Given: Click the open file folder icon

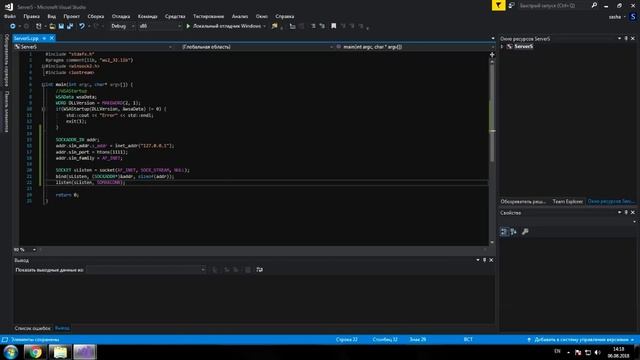Looking at the screenshot, I should coord(52,26).
